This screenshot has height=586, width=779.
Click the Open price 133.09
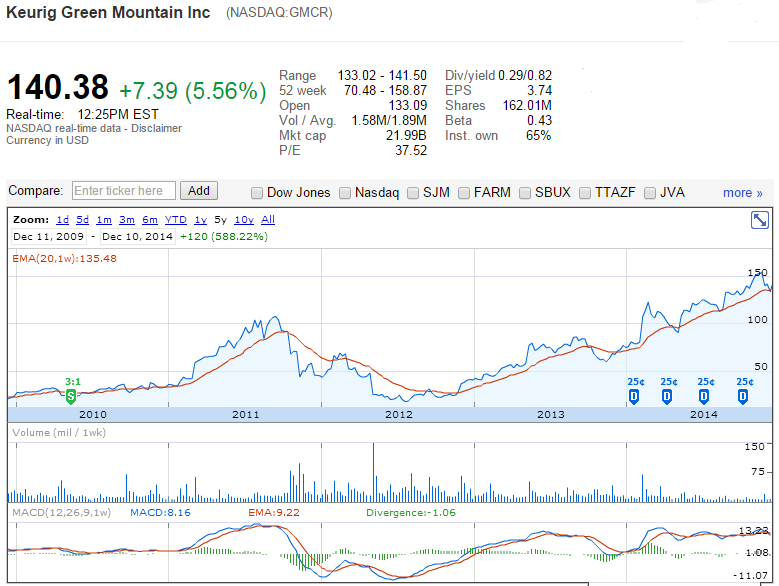click(408, 106)
